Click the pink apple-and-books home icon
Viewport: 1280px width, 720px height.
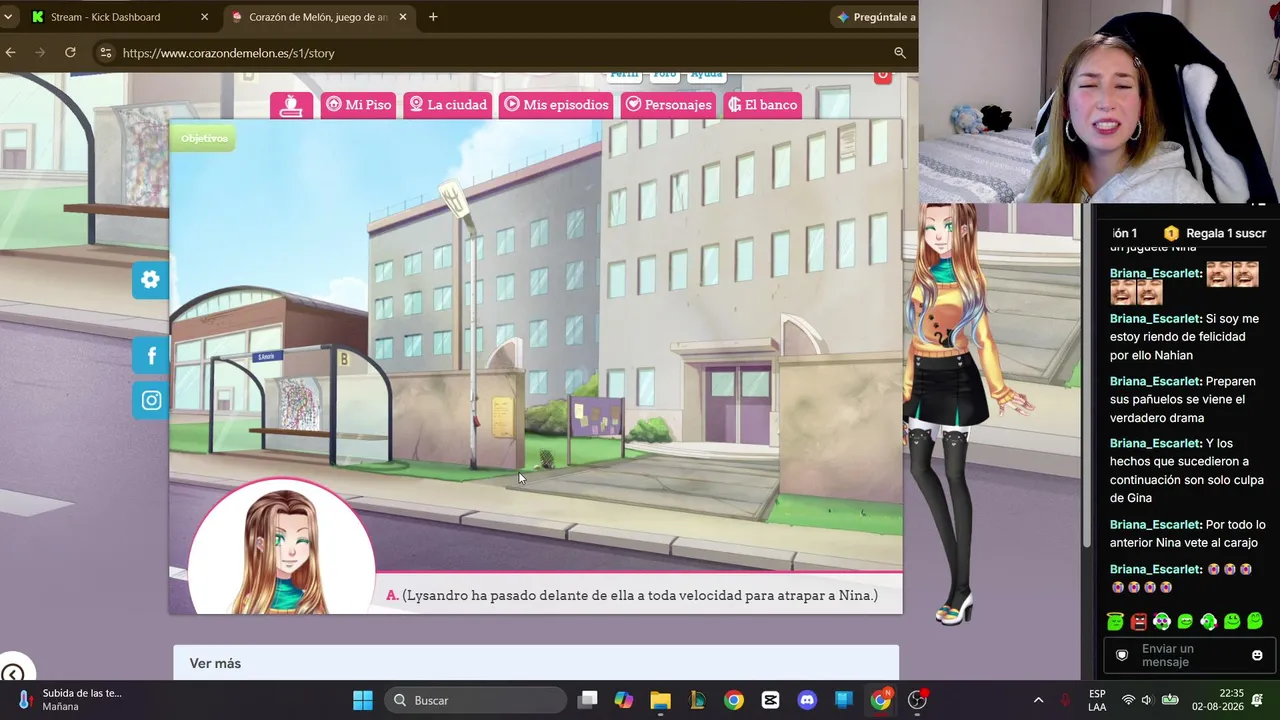coord(291,105)
